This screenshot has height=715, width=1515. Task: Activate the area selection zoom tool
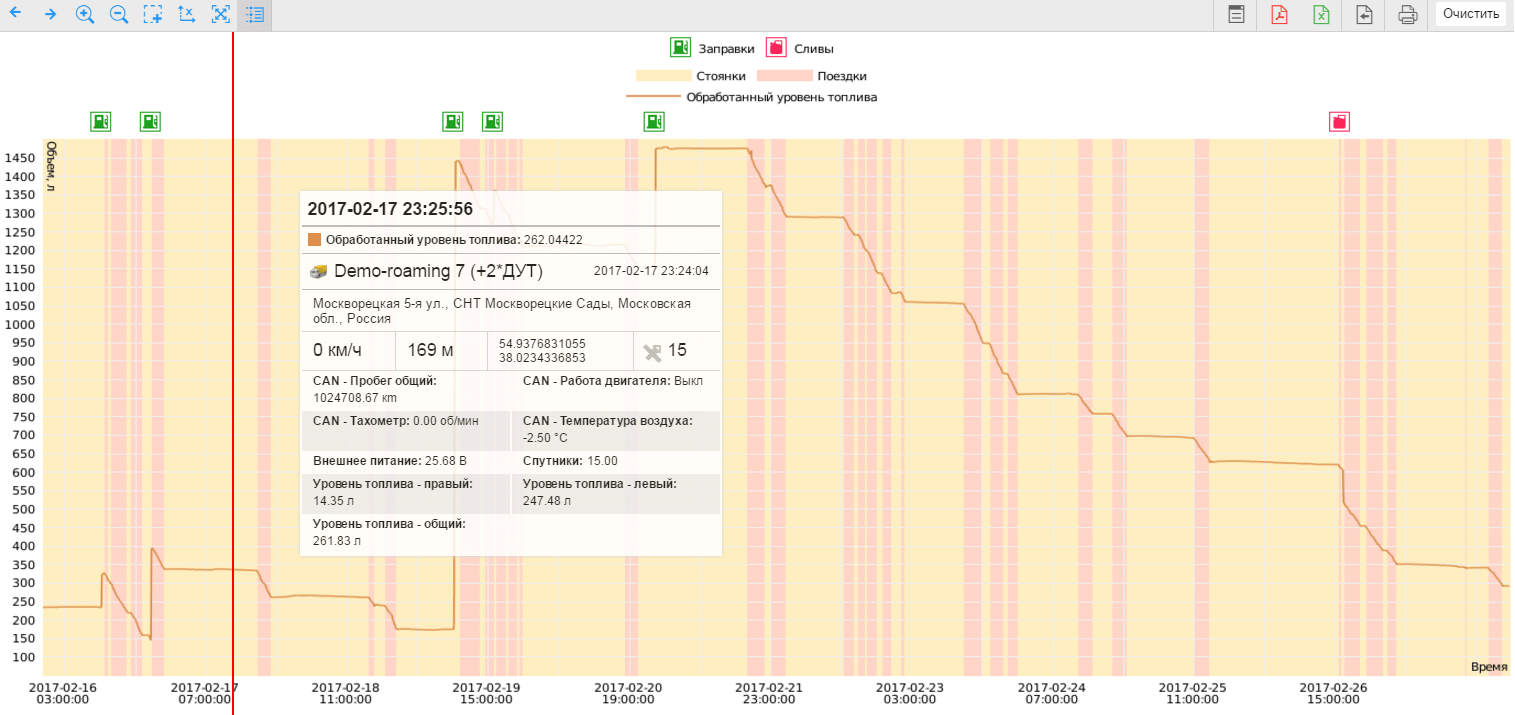pyautogui.click(x=152, y=14)
